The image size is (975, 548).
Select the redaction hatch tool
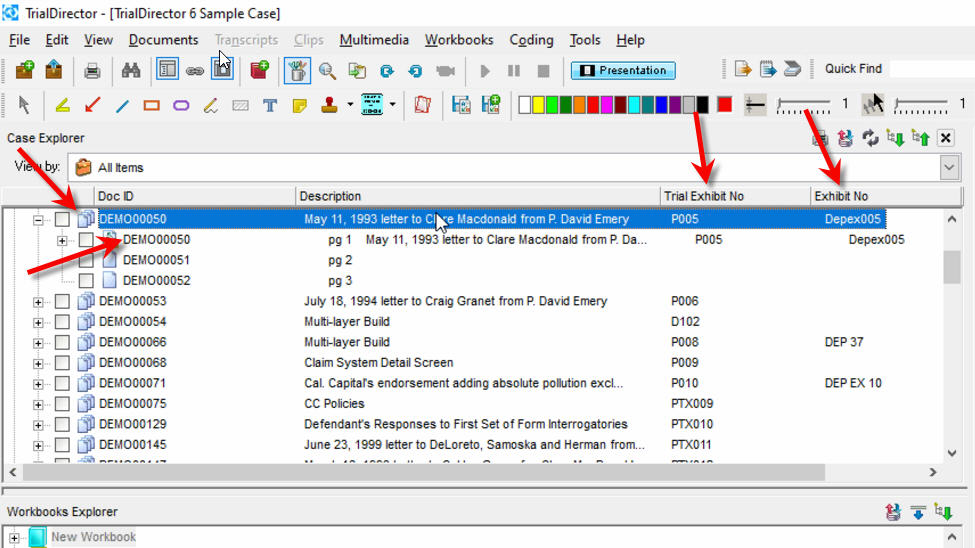coord(241,106)
